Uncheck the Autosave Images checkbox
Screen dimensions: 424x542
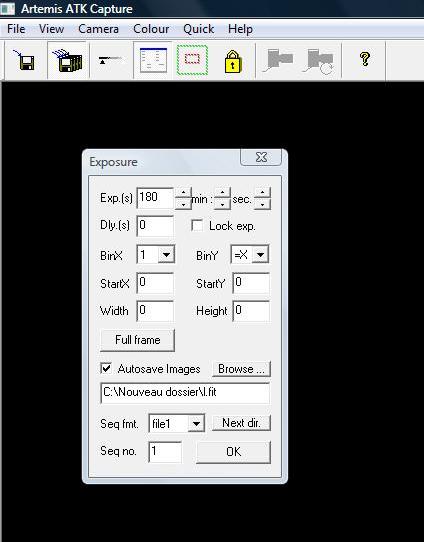point(106,368)
